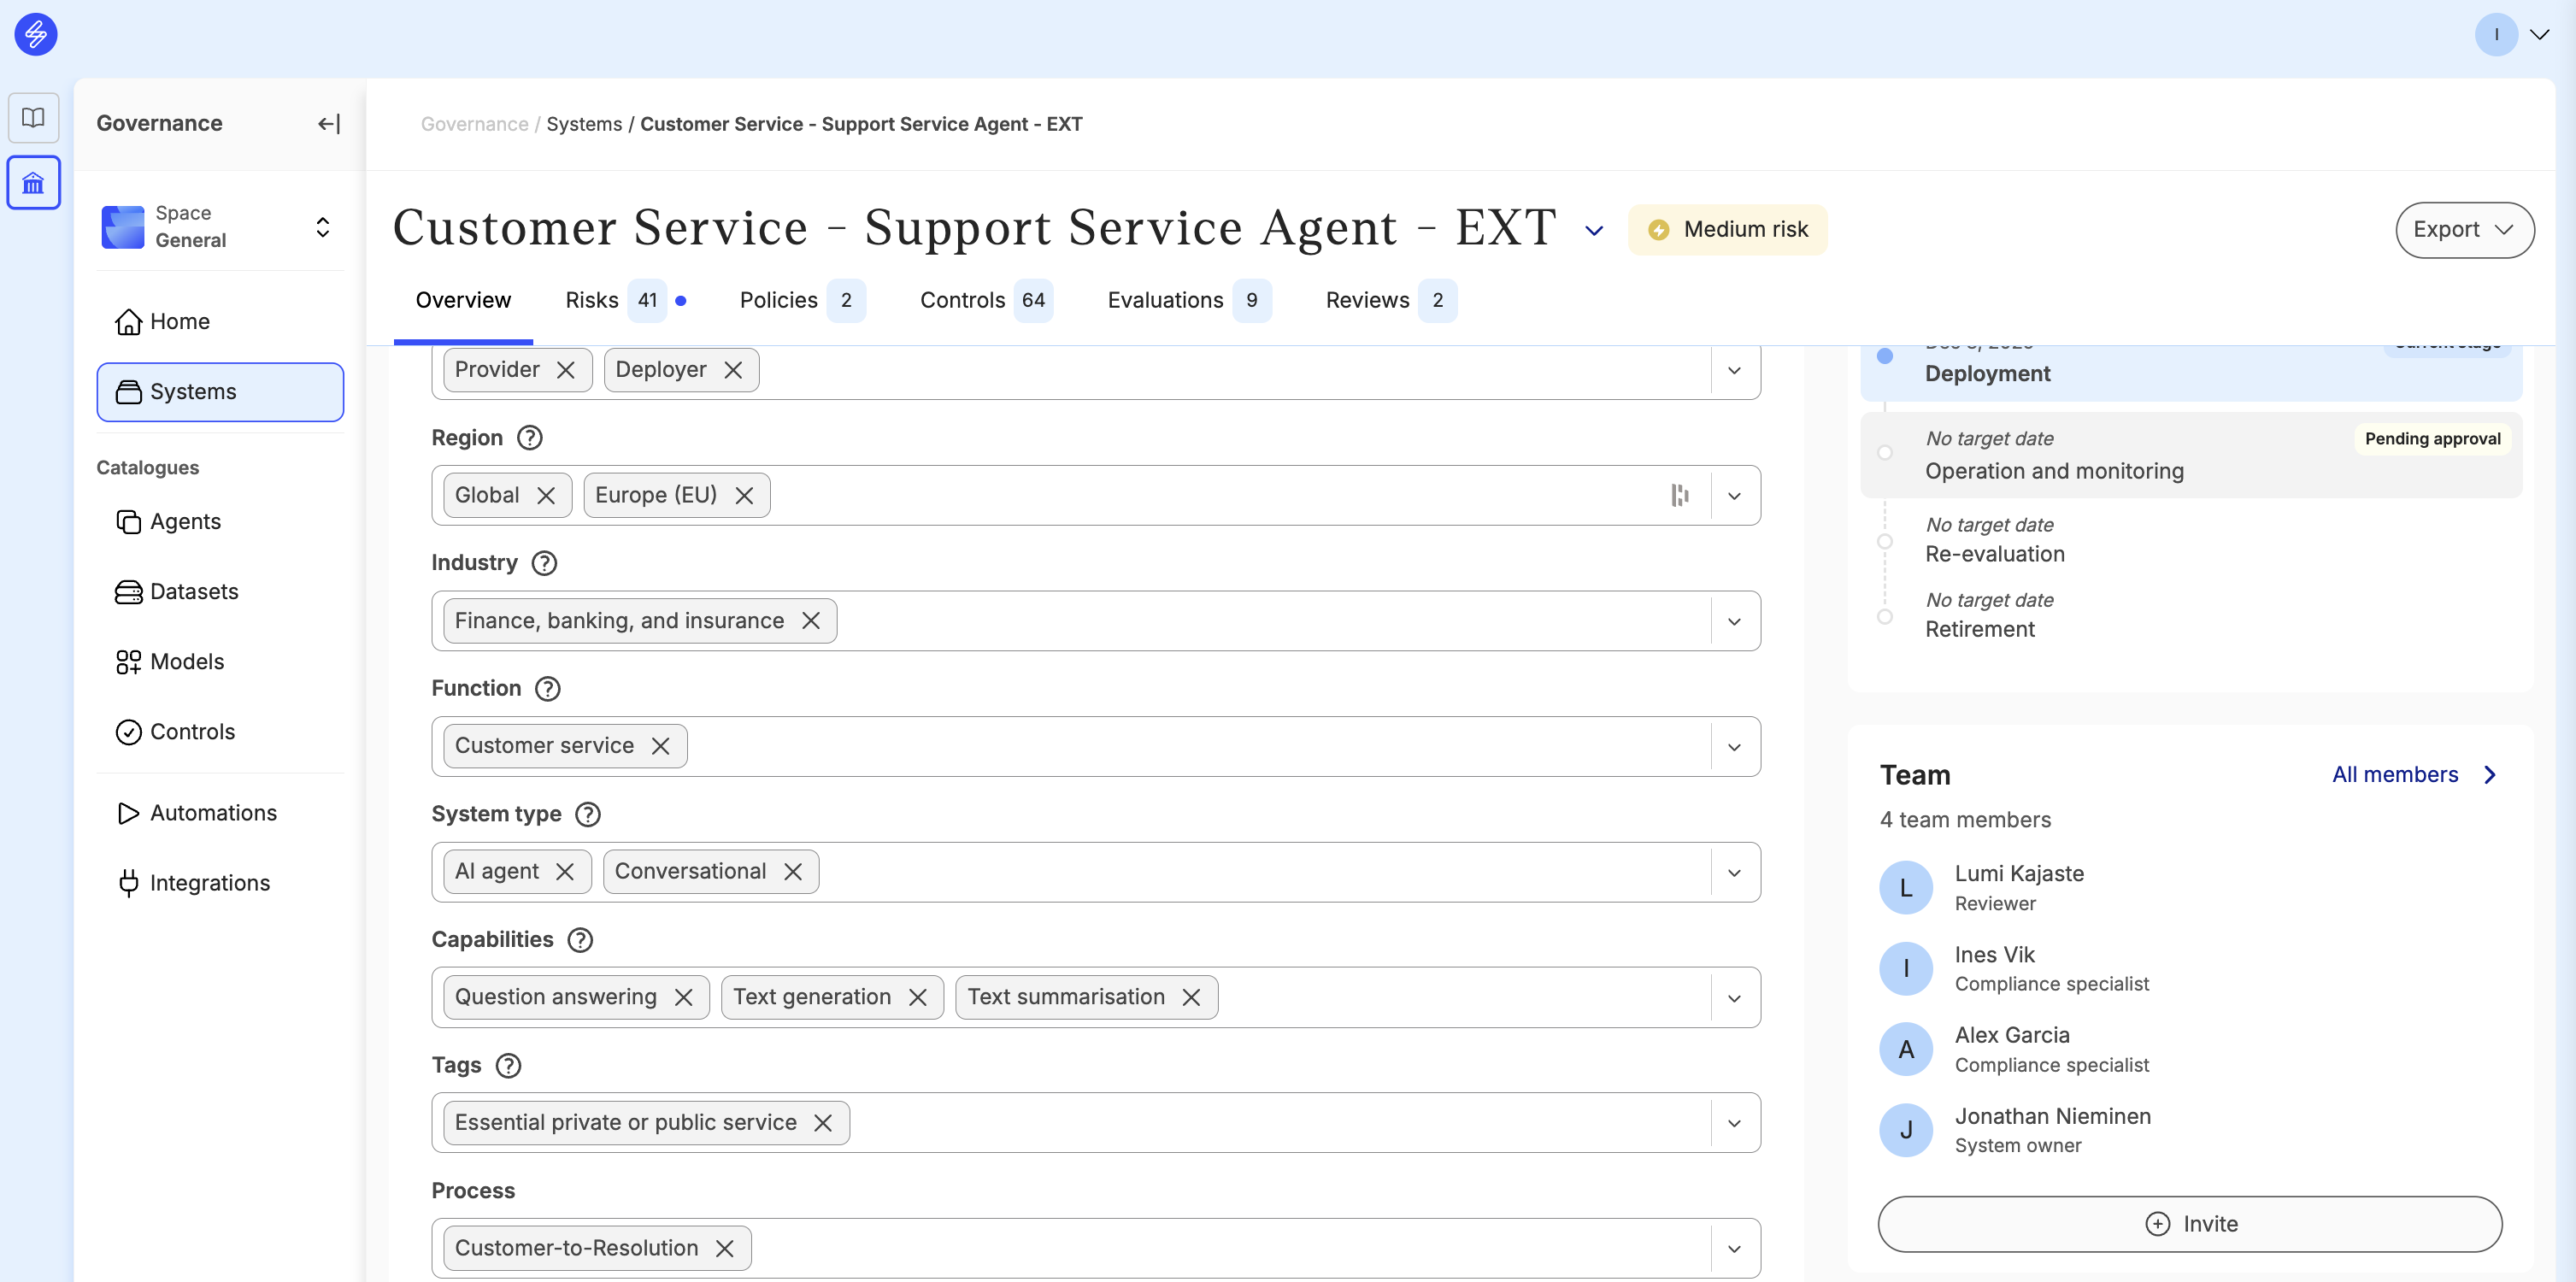Screen dimensions: 2576x1282
Task: Click the Medium risk badge
Action: 1727,230
